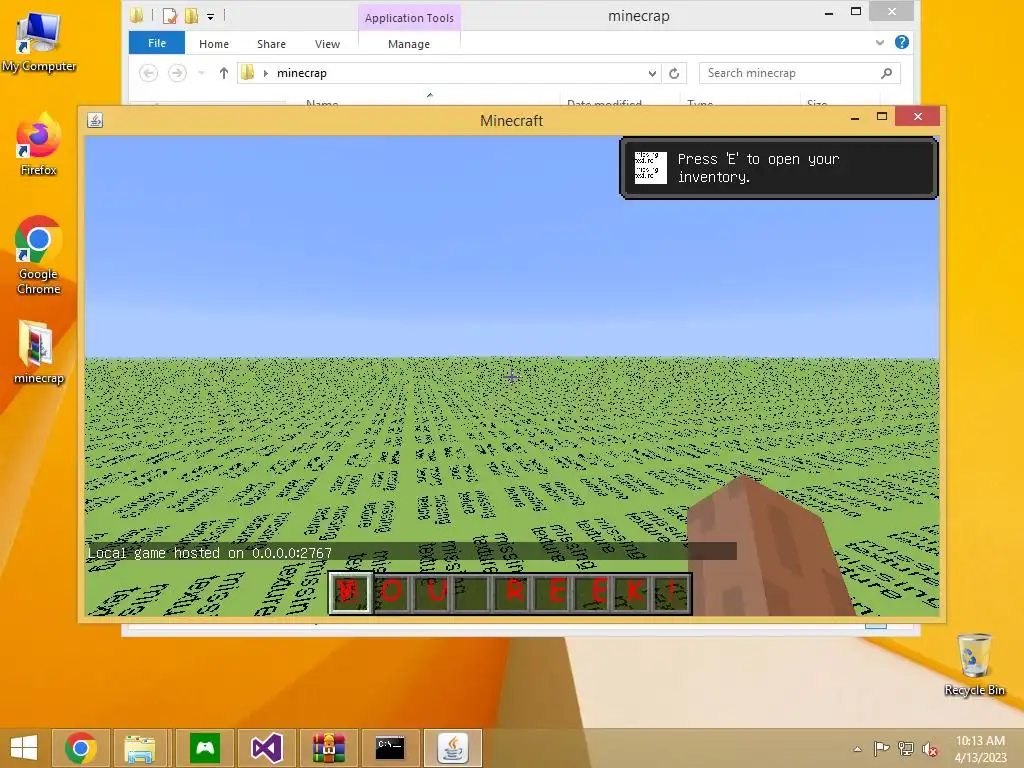This screenshot has height=768, width=1024.
Task: Open the green game controller taskbar app
Action: point(205,748)
